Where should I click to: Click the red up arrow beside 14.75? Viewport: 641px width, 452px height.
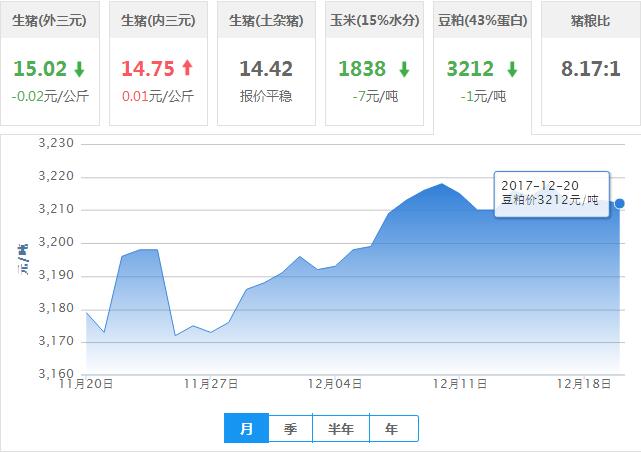187,68
